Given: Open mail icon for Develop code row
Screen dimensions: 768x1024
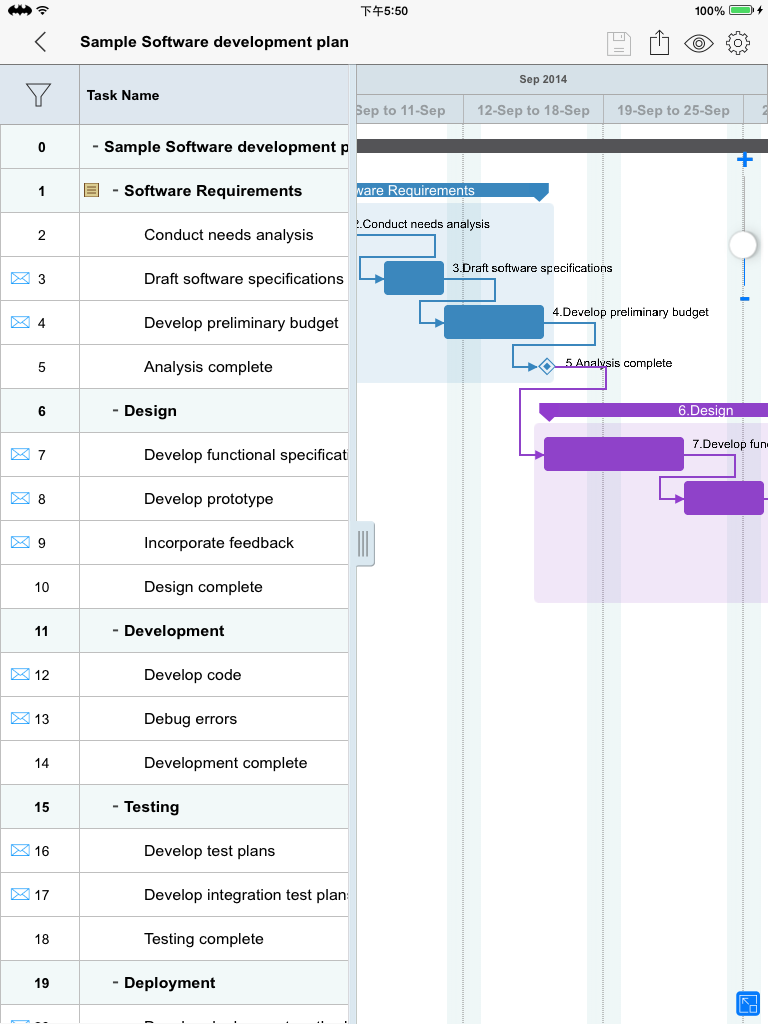Looking at the screenshot, I should tap(20, 674).
